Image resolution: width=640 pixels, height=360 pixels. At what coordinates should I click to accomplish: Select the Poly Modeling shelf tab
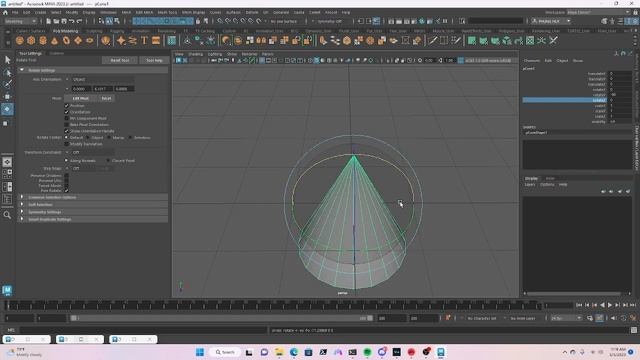tap(65, 31)
